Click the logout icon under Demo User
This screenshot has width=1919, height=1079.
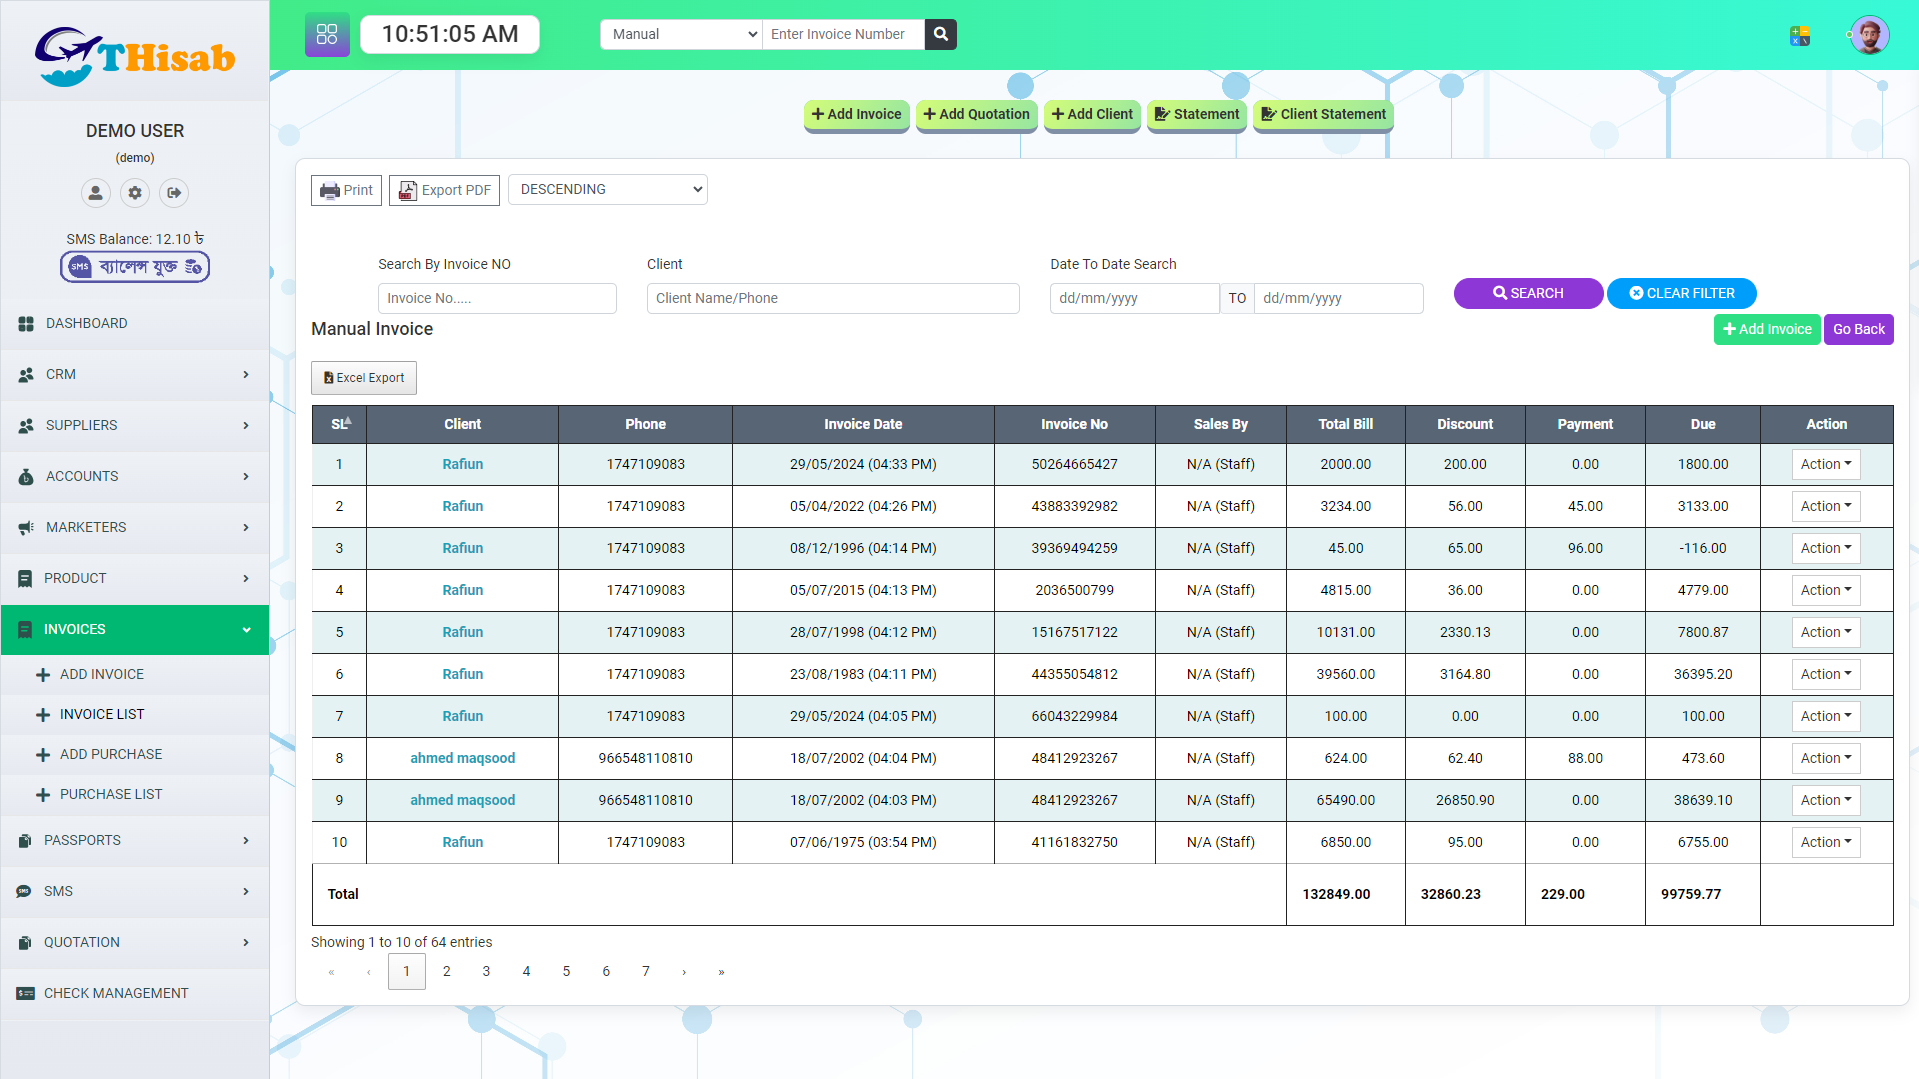(174, 193)
